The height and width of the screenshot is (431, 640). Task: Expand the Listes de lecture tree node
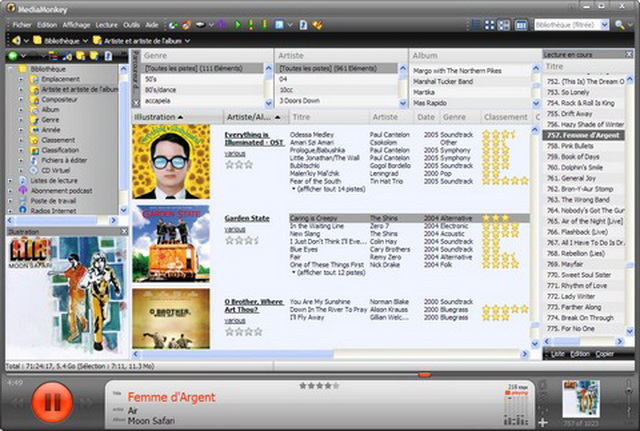[x=11, y=180]
